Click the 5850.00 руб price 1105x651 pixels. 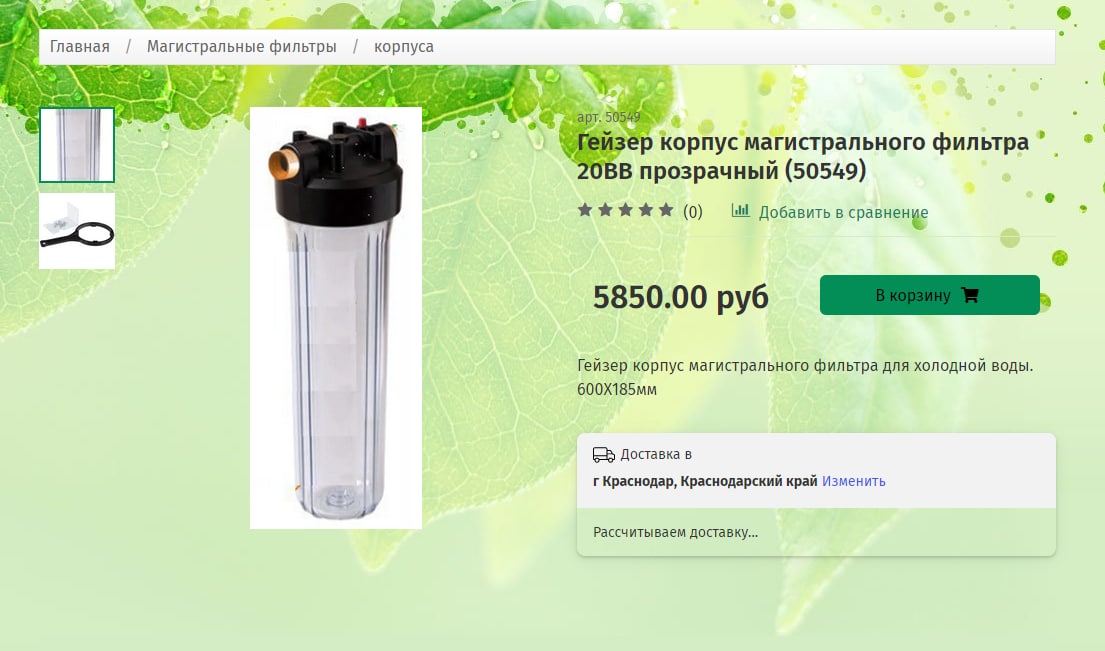681,297
